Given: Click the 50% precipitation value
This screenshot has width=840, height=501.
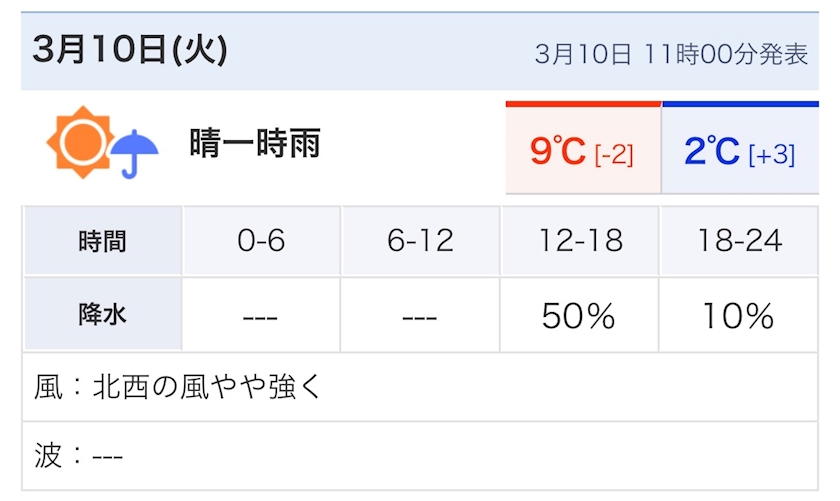Looking at the screenshot, I should pos(578,316).
